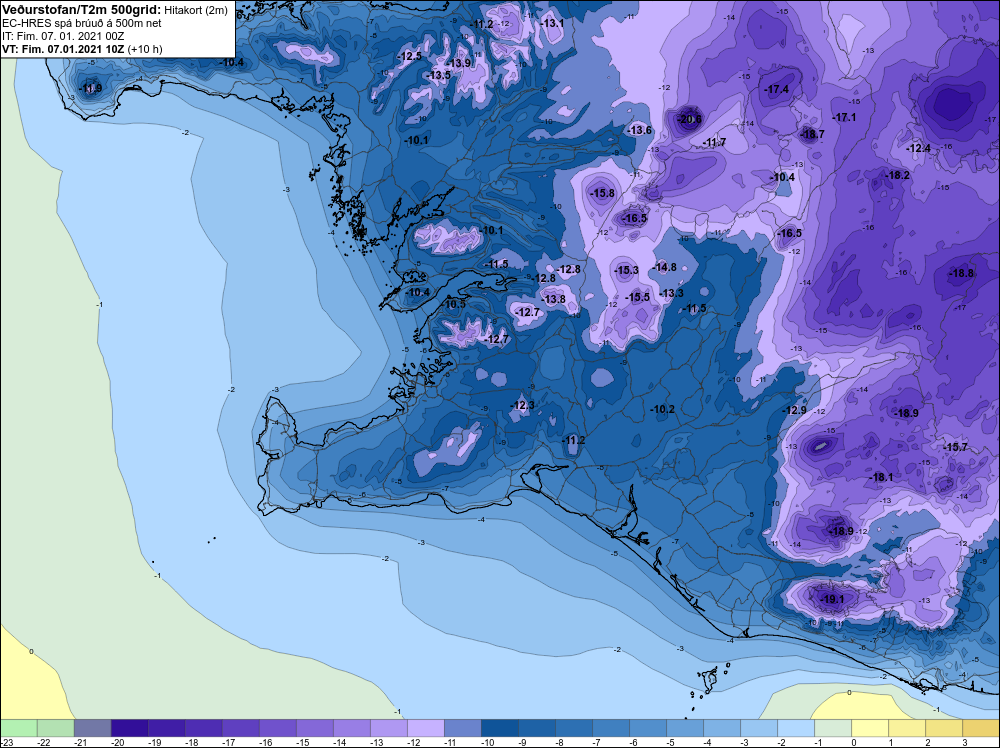The image size is (1000, 748).
Task: Click the -23 light green legend swatch
Action: coord(18,728)
